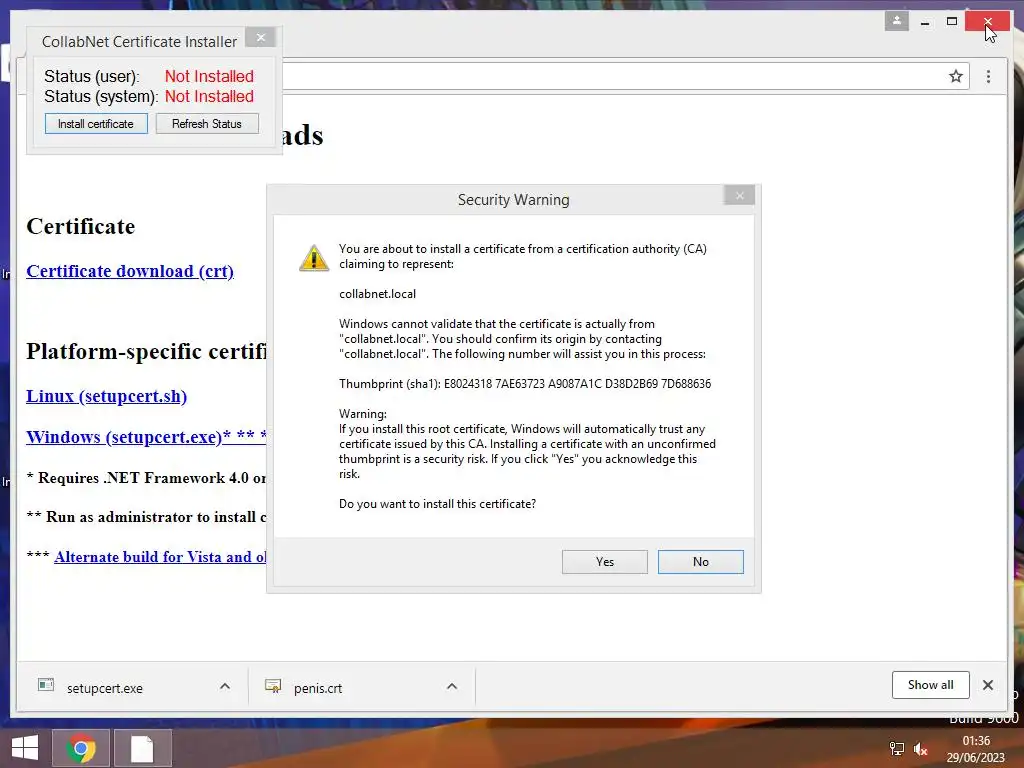The width and height of the screenshot is (1024, 768).
Task: Open the Windows Start button
Action: tap(25, 748)
